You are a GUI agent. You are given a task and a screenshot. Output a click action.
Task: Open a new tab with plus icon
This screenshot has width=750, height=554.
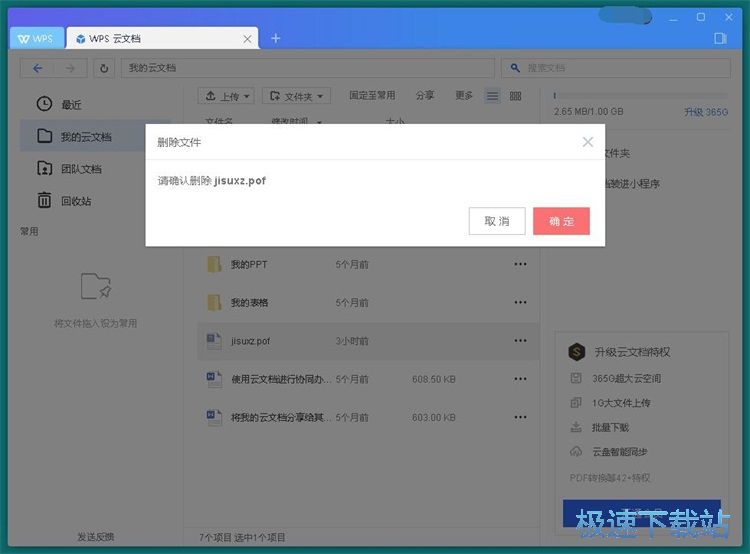click(276, 38)
